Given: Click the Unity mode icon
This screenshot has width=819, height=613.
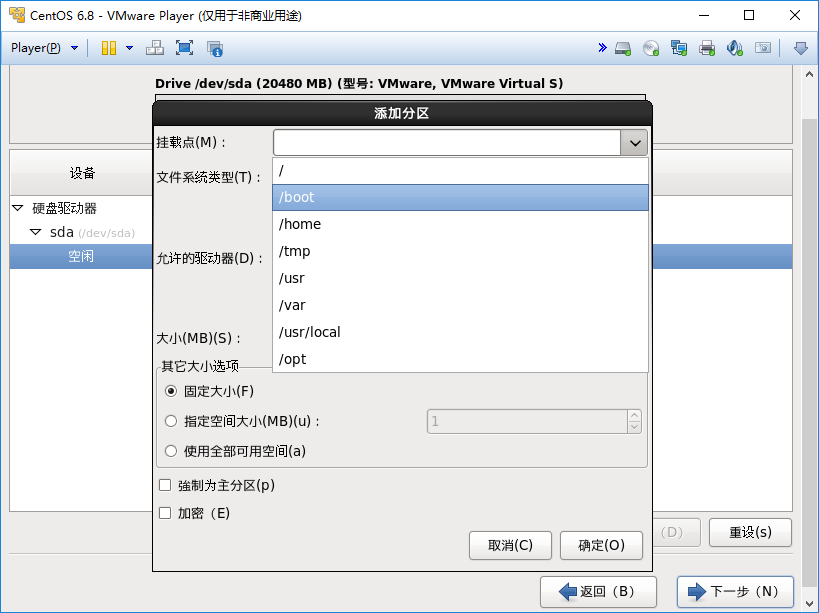Looking at the screenshot, I should coord(215,49).
